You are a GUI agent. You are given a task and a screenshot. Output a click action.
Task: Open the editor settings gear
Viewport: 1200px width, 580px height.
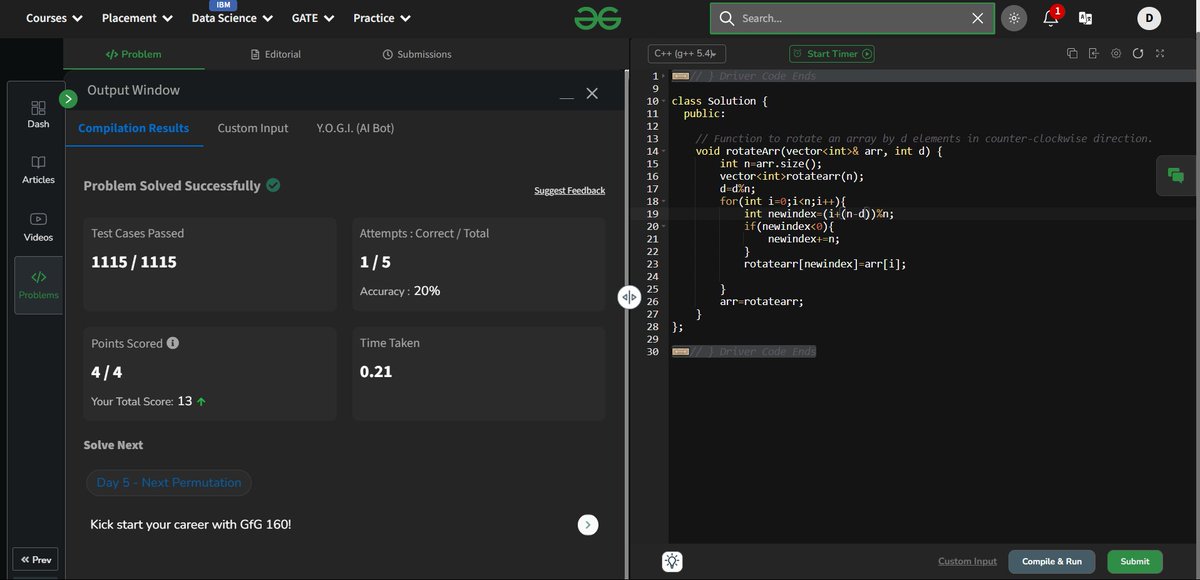click(1116, 54)
